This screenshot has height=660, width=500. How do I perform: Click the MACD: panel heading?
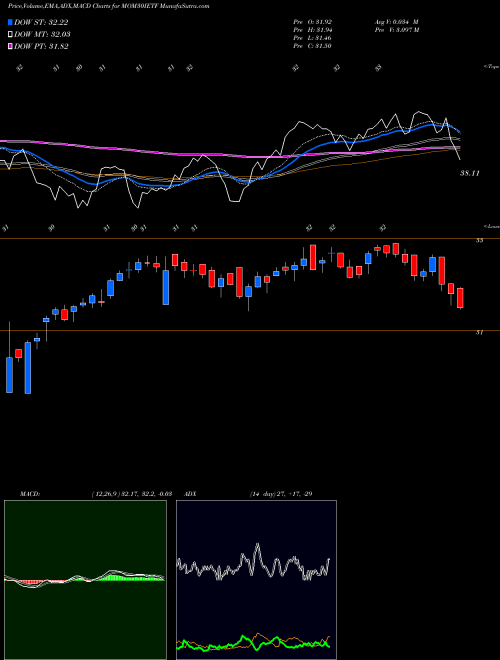(30, 494)
